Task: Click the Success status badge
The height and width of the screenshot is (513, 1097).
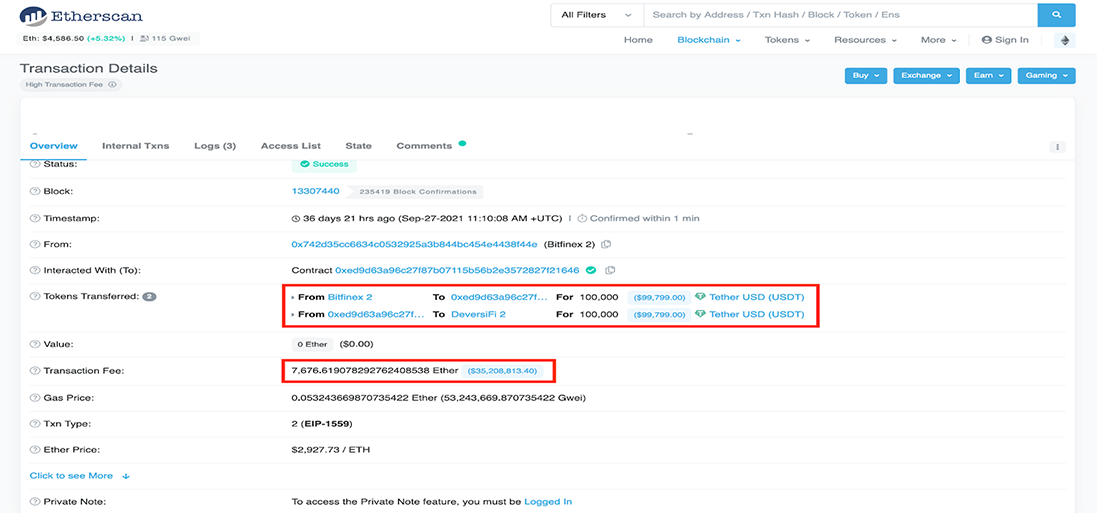Action: coord(325,164)
